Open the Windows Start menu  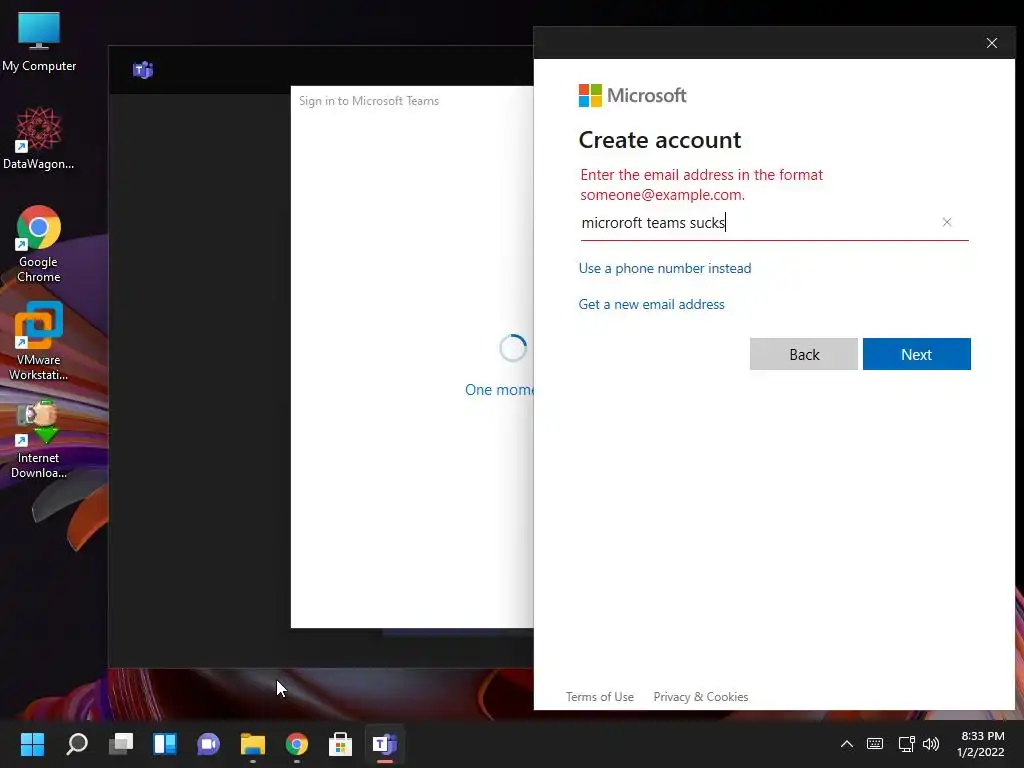pos(32,743)
